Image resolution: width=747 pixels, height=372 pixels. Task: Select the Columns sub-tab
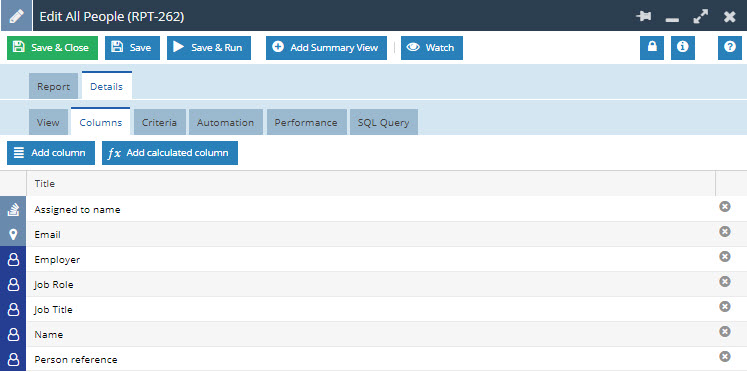click(101, 122)
